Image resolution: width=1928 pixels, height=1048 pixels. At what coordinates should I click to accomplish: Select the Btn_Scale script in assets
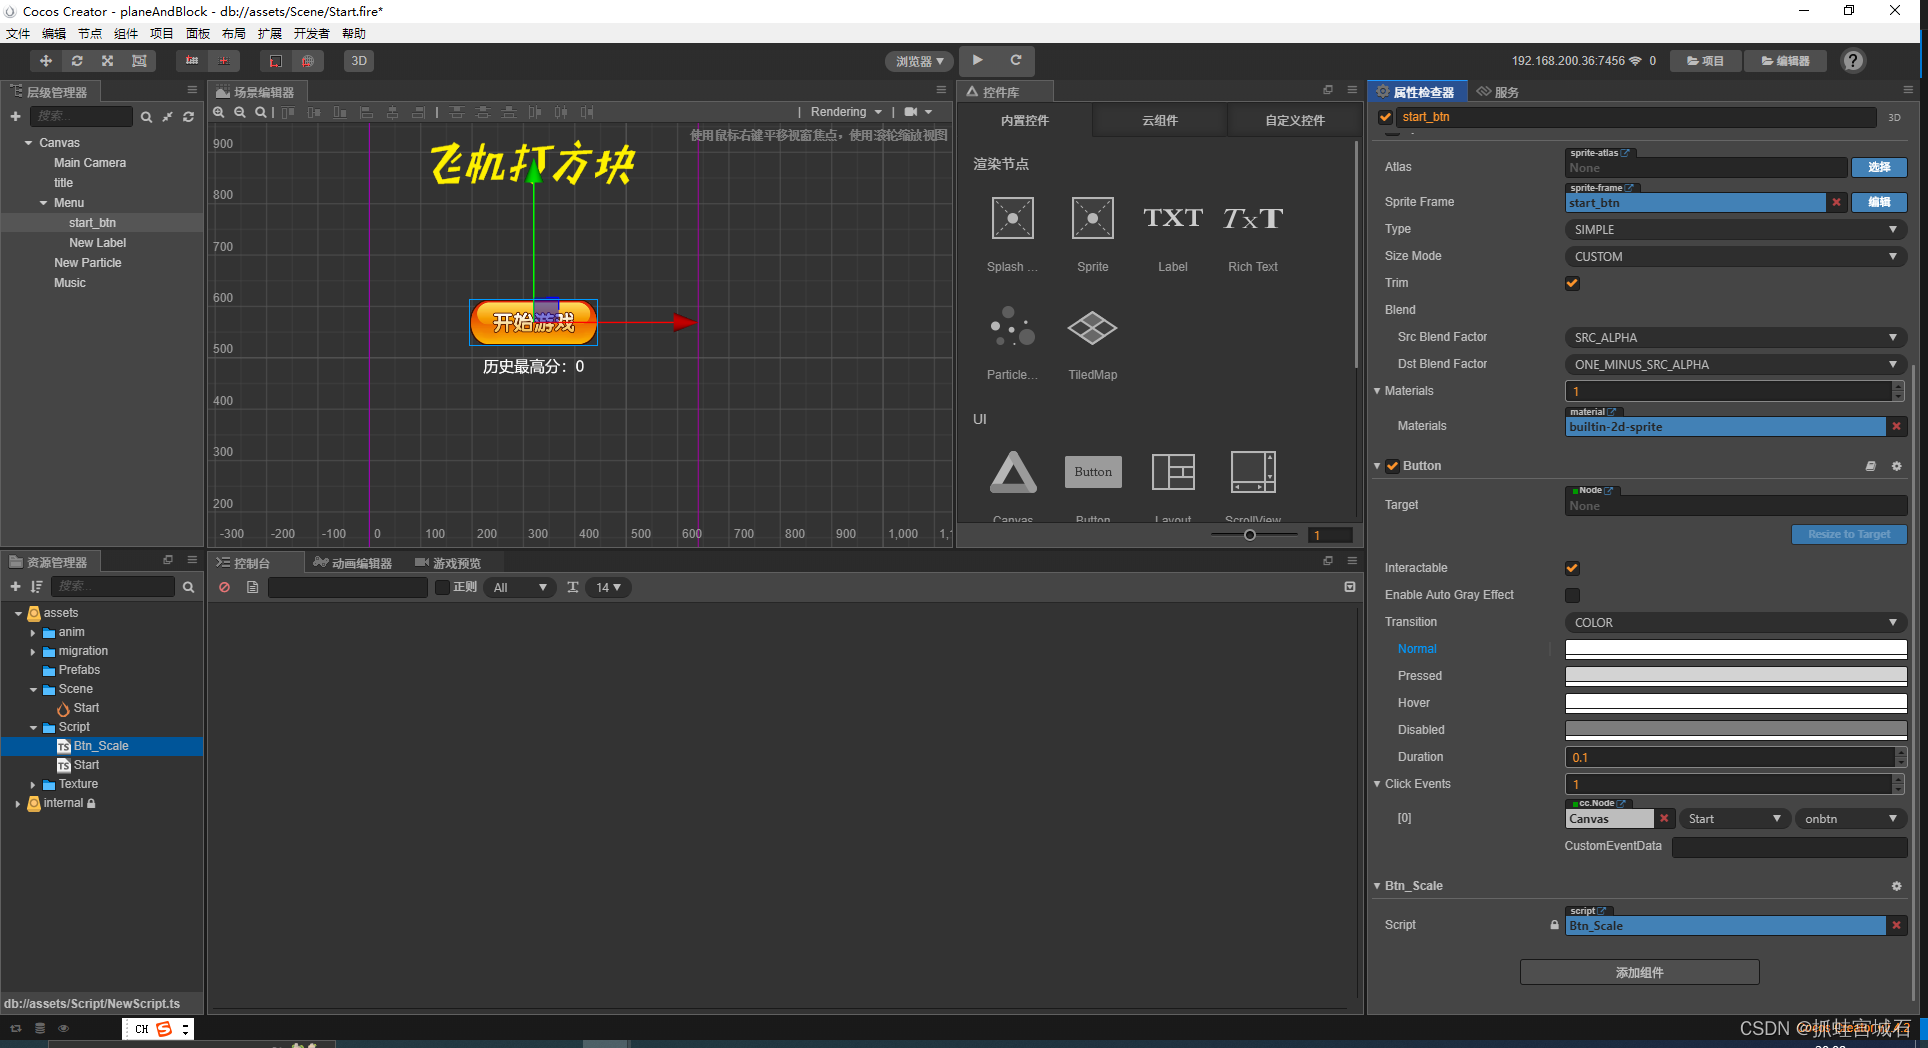point(101,746)
